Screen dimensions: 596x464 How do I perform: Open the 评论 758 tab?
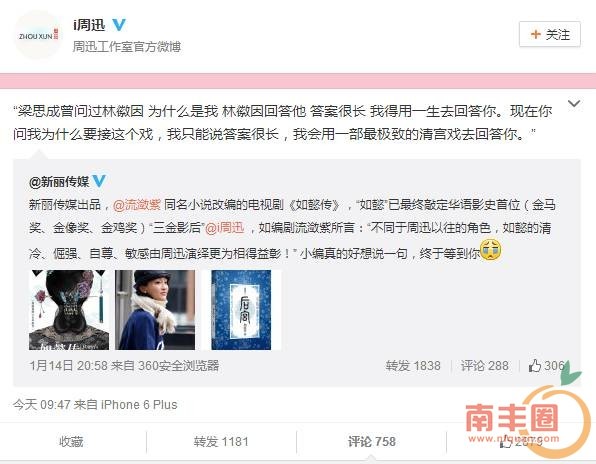(x=371, y=442)
